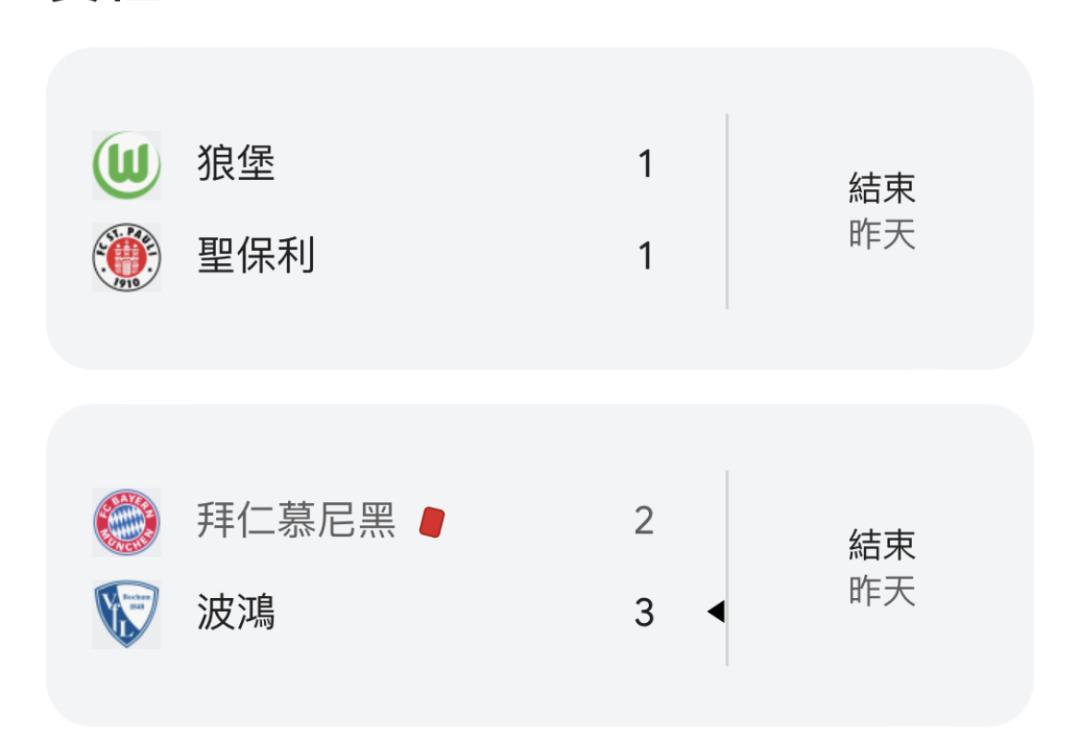Click 波鴻's score of 3
Screen dimensions: 1080x742
[x=644, y=613]
